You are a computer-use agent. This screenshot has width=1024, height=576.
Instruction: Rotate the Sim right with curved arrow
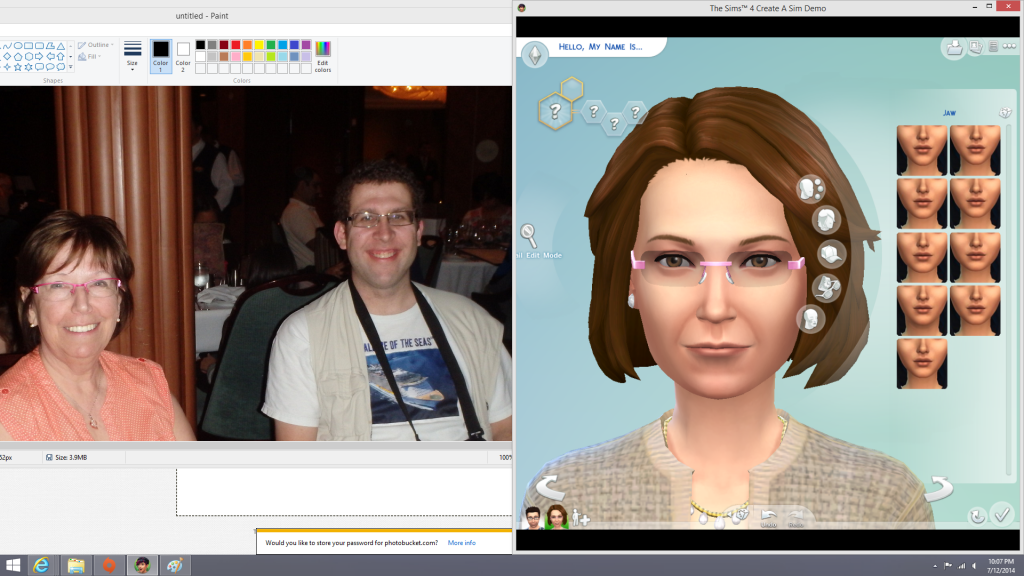click(938, 488)
